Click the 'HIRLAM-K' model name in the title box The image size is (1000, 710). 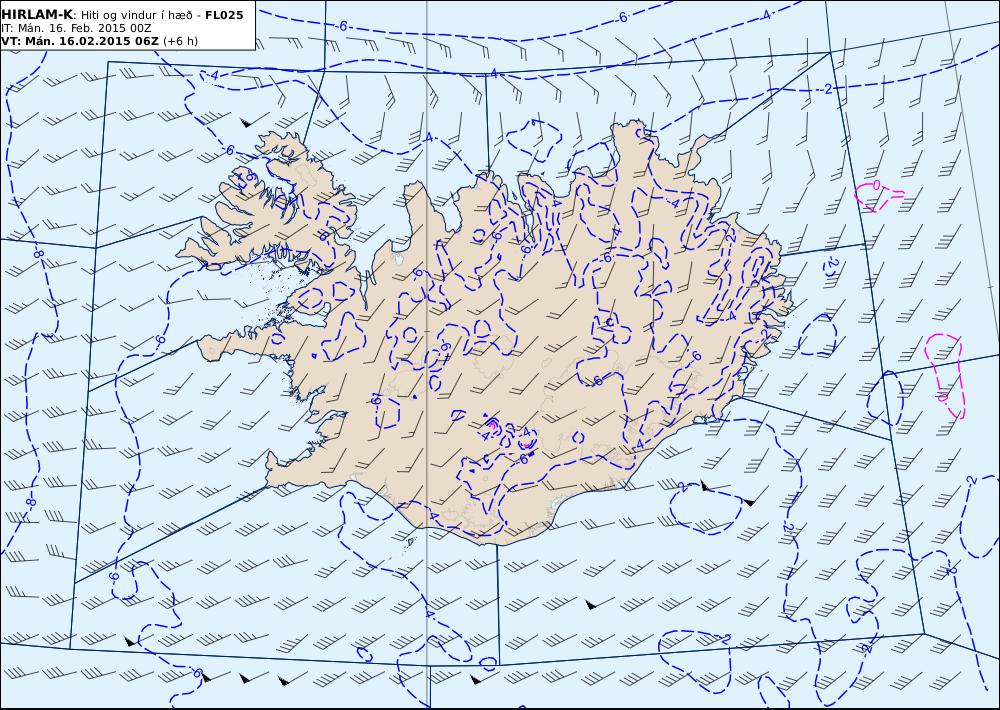click(x=36, y=15)
